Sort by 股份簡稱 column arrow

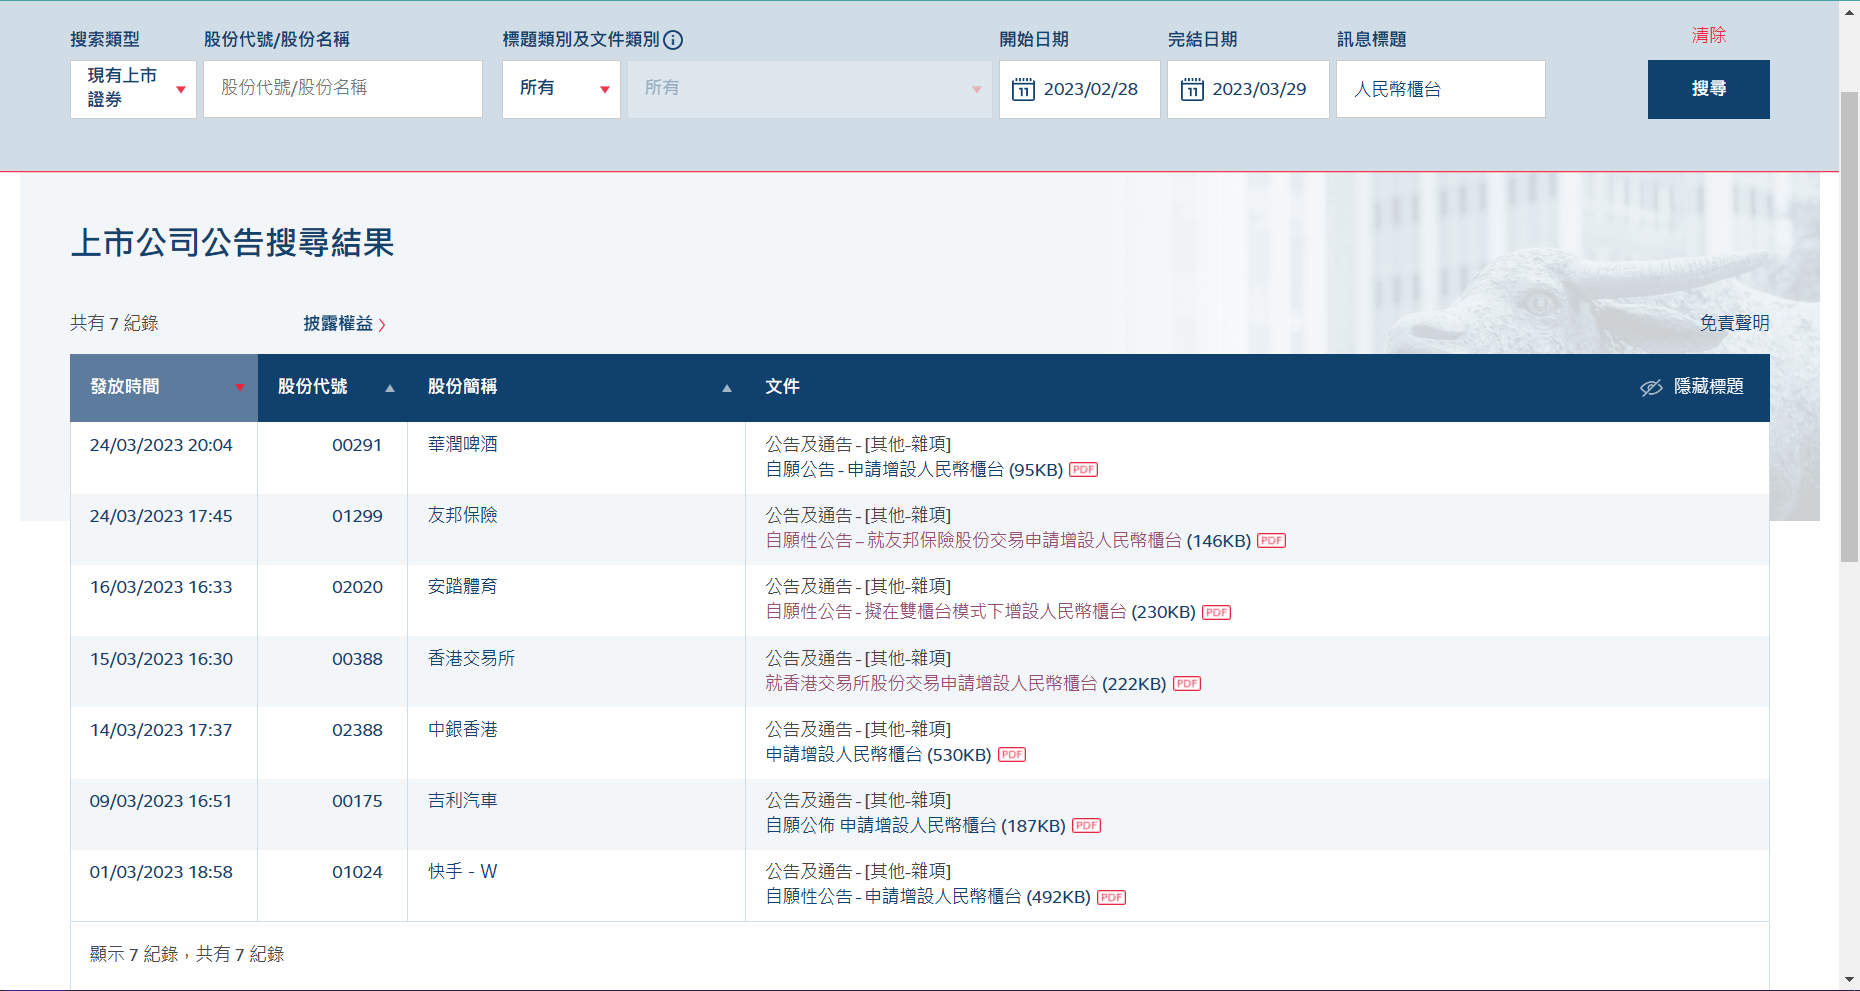tap(726, 388)
